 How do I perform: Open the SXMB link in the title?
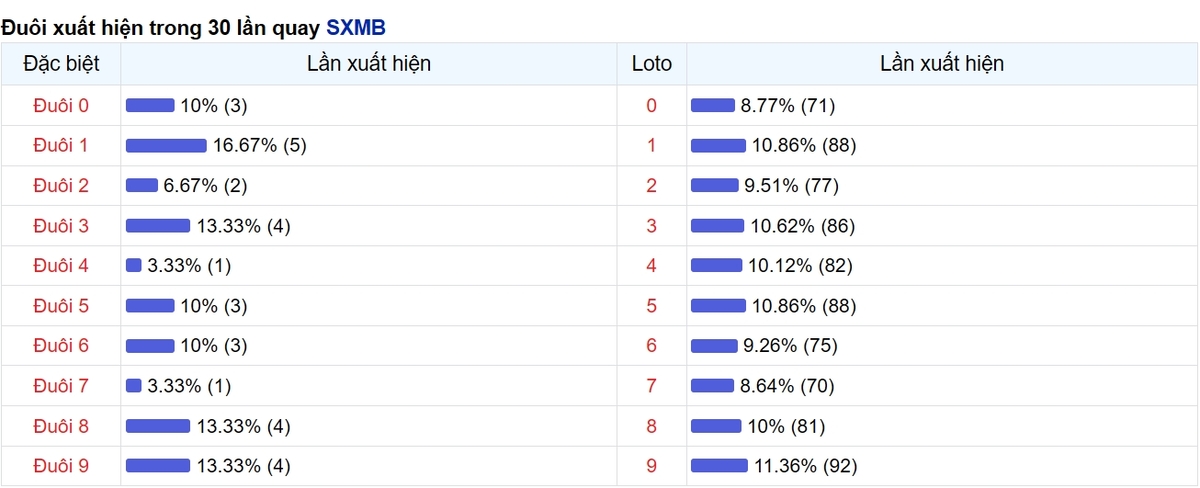pos(356,27)
